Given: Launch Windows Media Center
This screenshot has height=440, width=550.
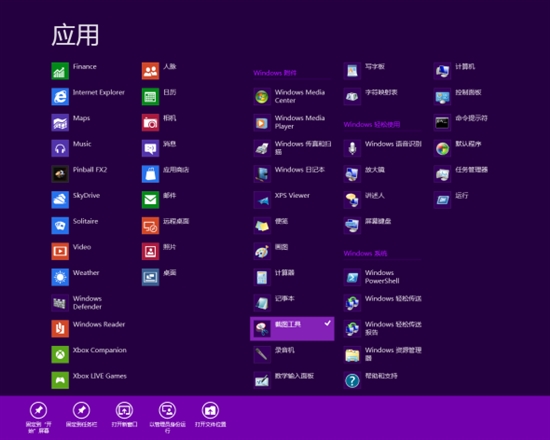Looking at the screenshot, I should coord(289,96).
